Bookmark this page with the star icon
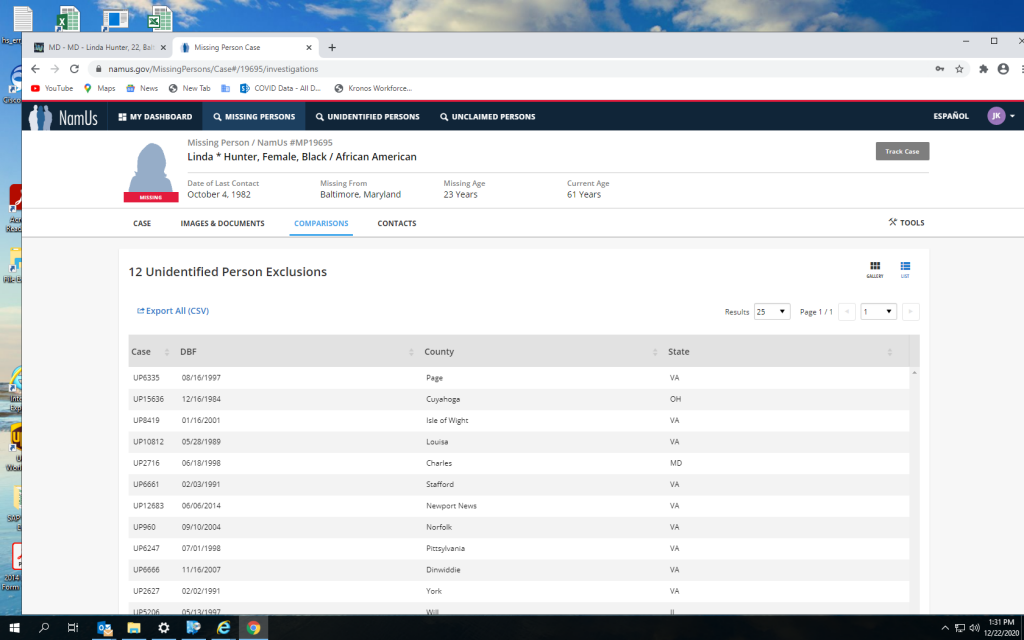The width and height of the screenshot is (1024, 640). pyautogui.click(x=959, y=69)
